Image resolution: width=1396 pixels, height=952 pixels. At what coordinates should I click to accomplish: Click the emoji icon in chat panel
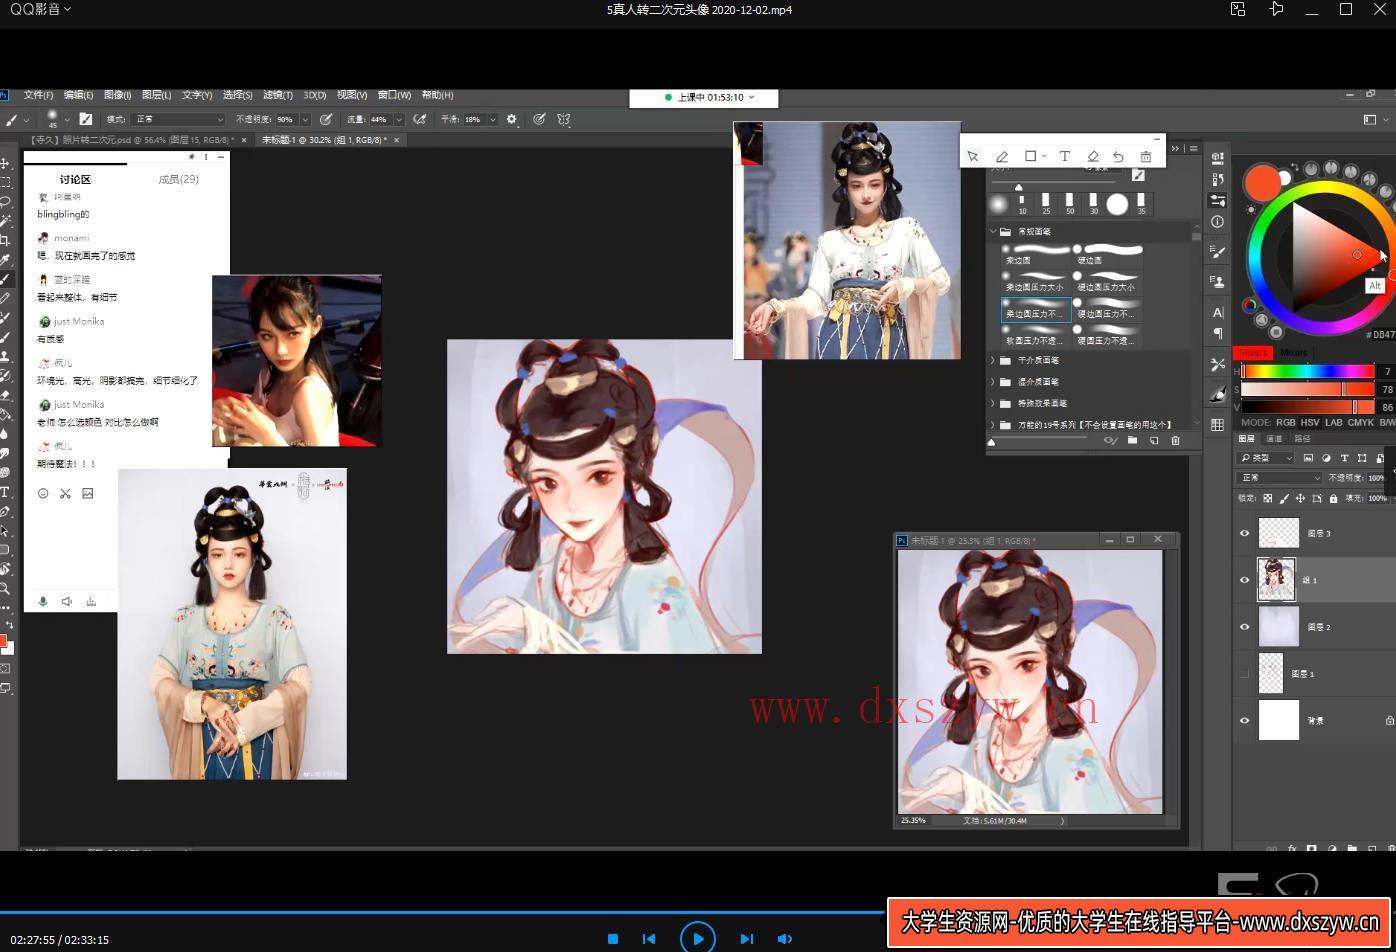pos(43,493)
